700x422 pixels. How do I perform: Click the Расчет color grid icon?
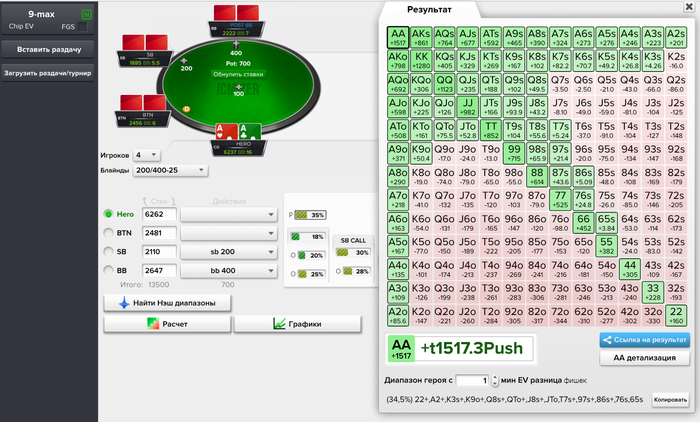click(x=153, y=324)
